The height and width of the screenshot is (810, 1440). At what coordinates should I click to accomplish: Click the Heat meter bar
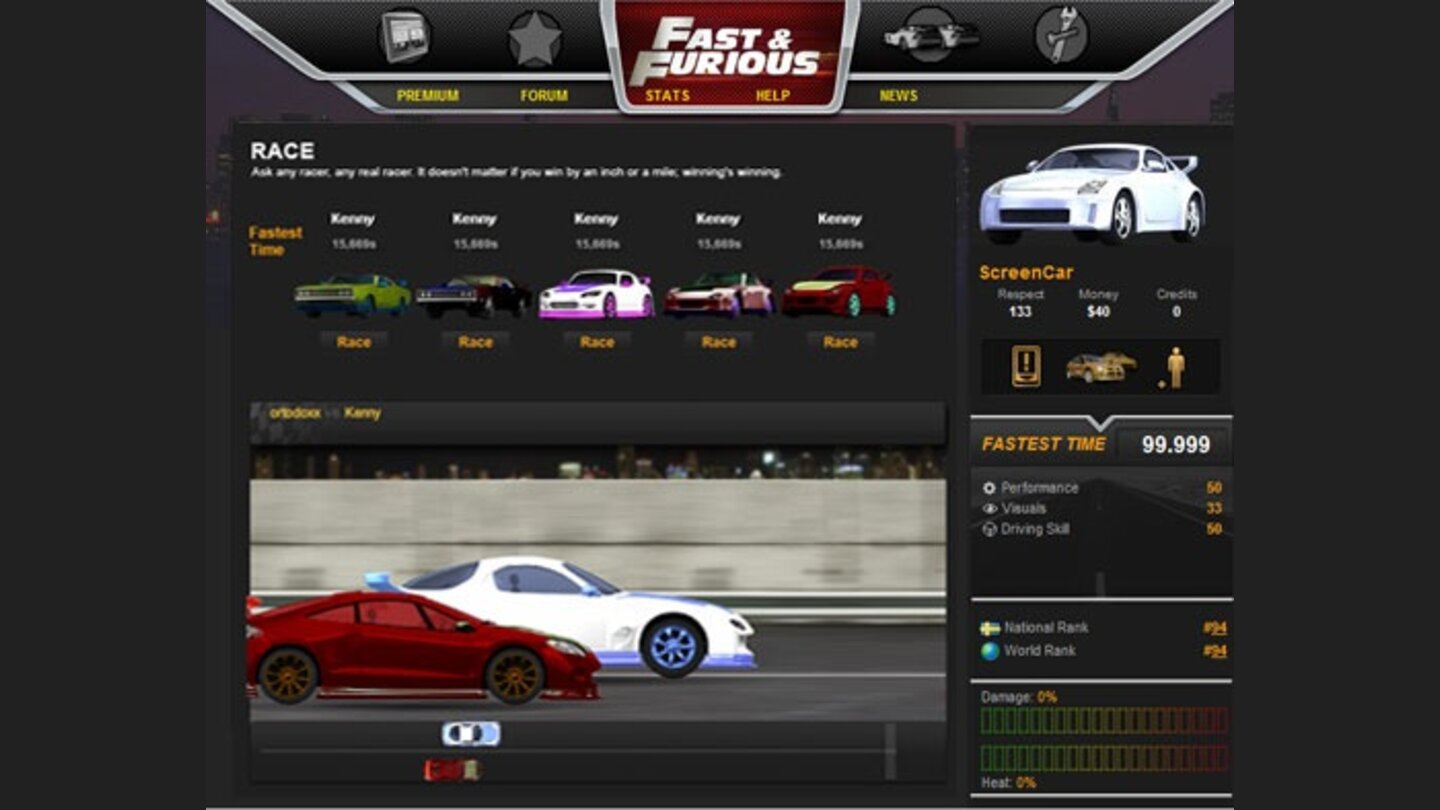(1103, 758)
